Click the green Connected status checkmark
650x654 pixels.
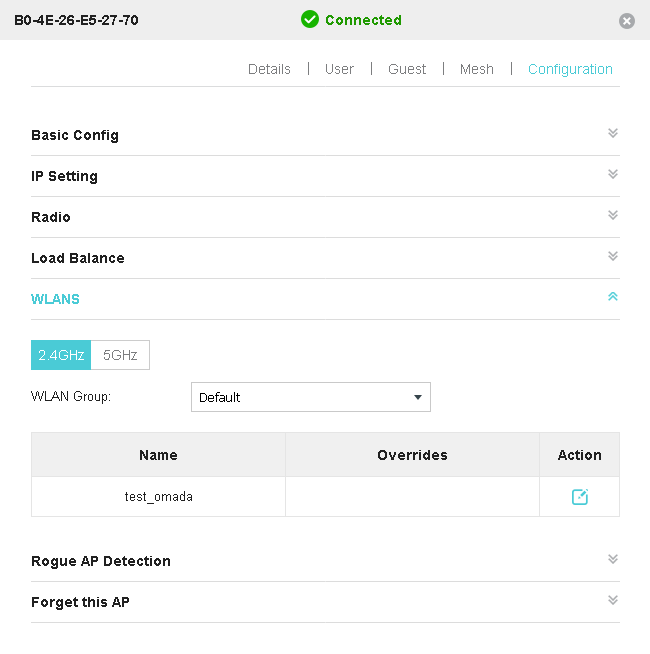[310, 20]
